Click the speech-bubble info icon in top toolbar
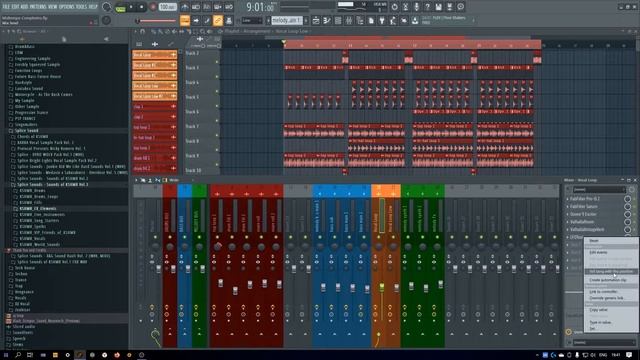Image resolution: width=640 pixels, height=360 pixels. click(x=460, y=7)
